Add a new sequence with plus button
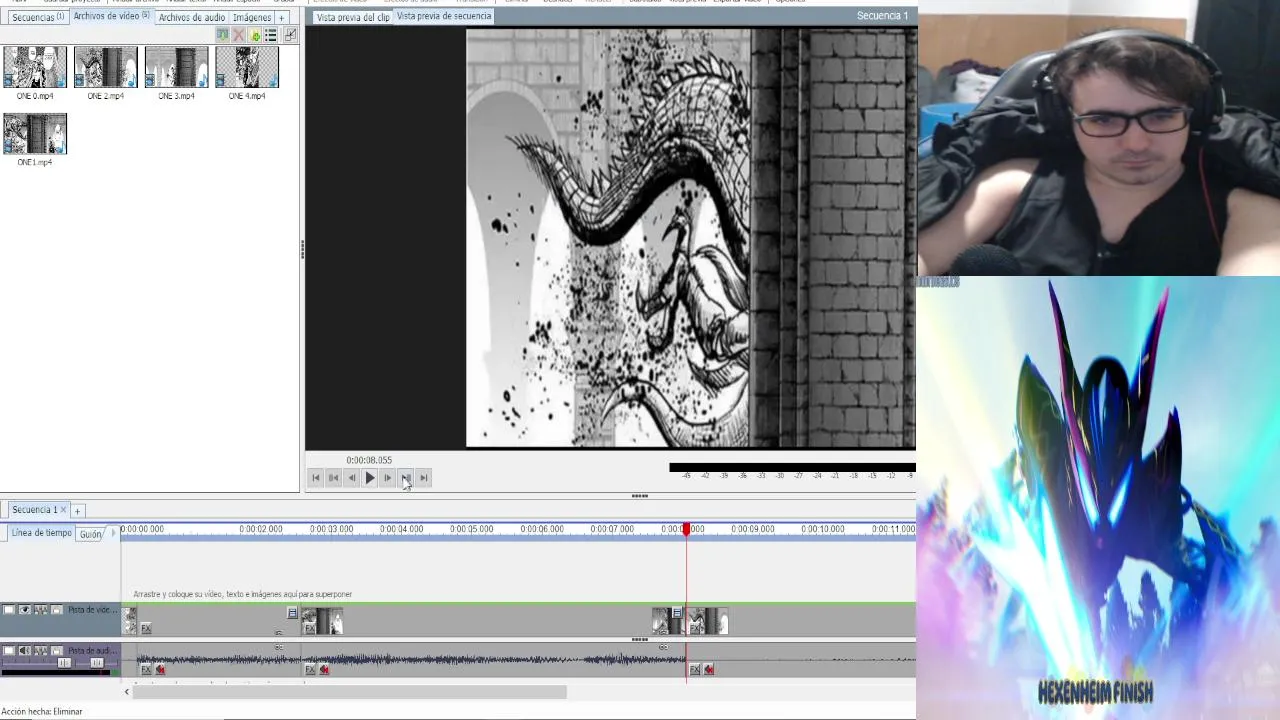The image size is (1280, 720). pyautogui.click(x=77, y=511)
